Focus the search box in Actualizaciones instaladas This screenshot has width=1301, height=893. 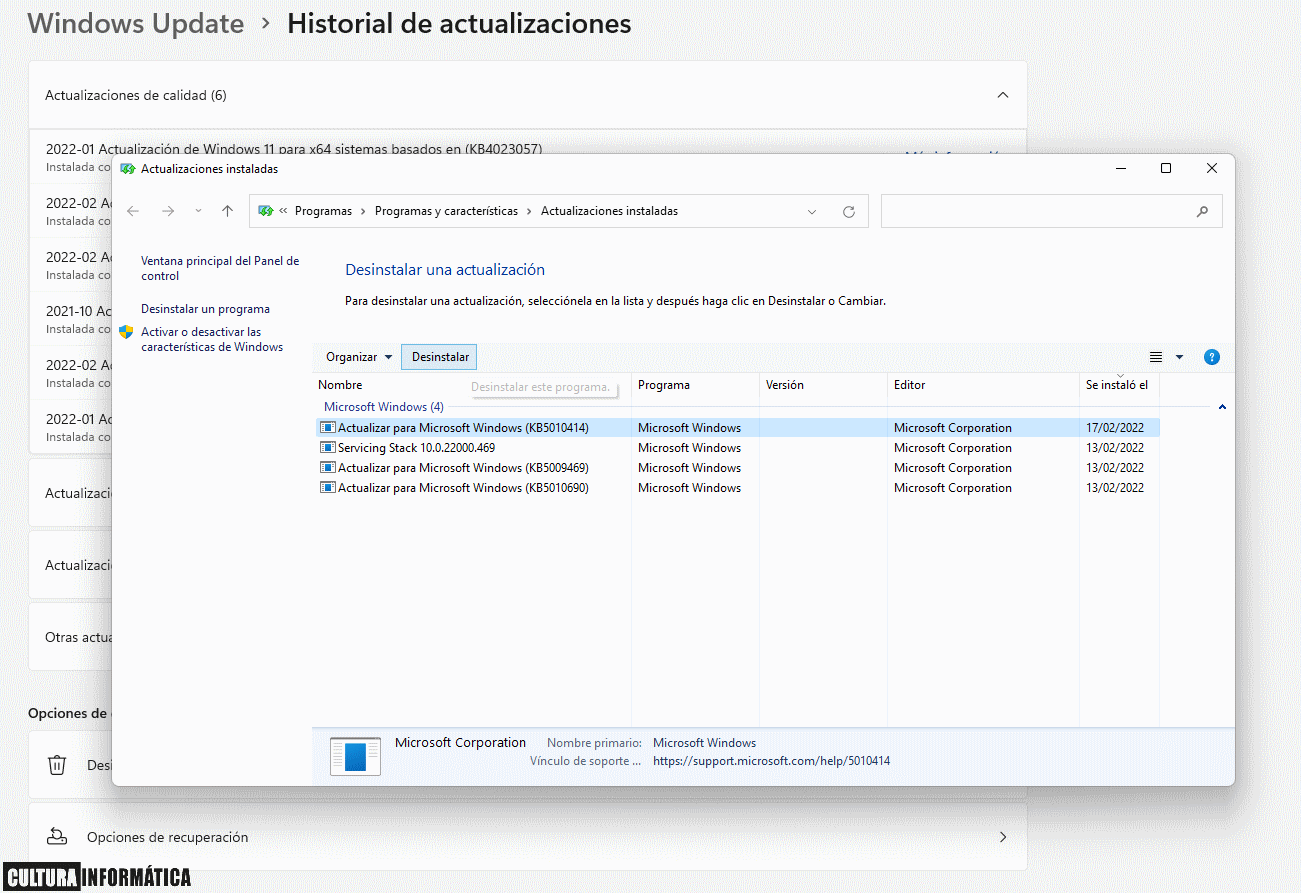(x=1051, y=211)
